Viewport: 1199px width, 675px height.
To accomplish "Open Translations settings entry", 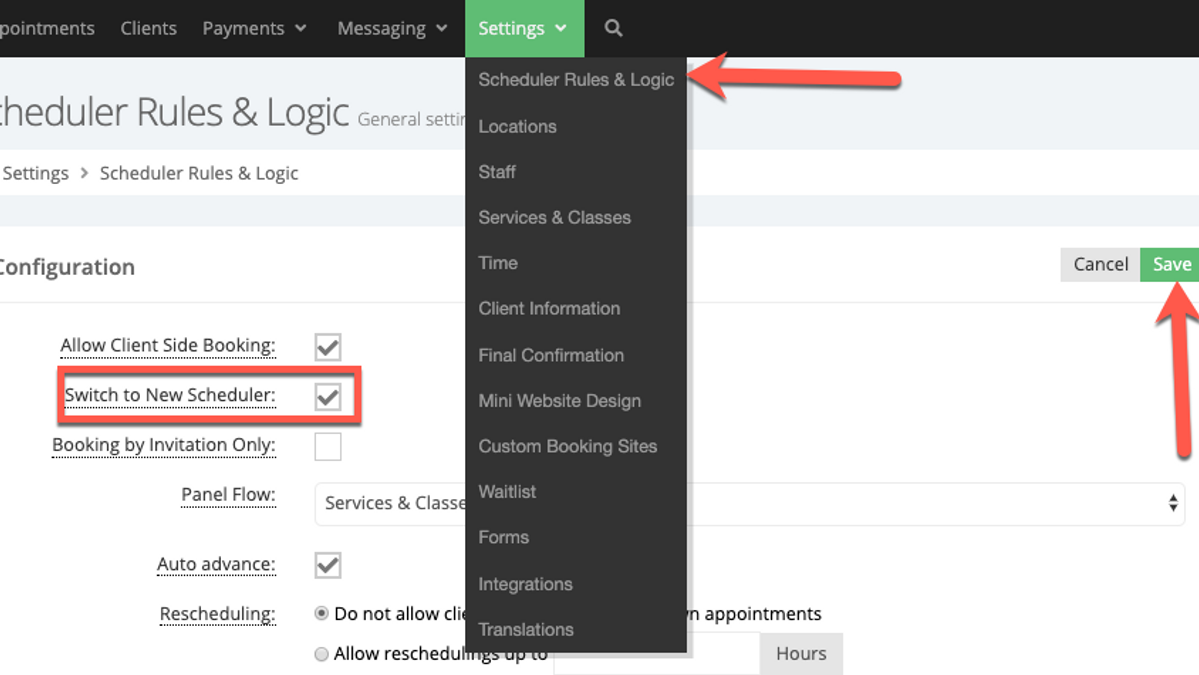I will click(x=525, y=629).
